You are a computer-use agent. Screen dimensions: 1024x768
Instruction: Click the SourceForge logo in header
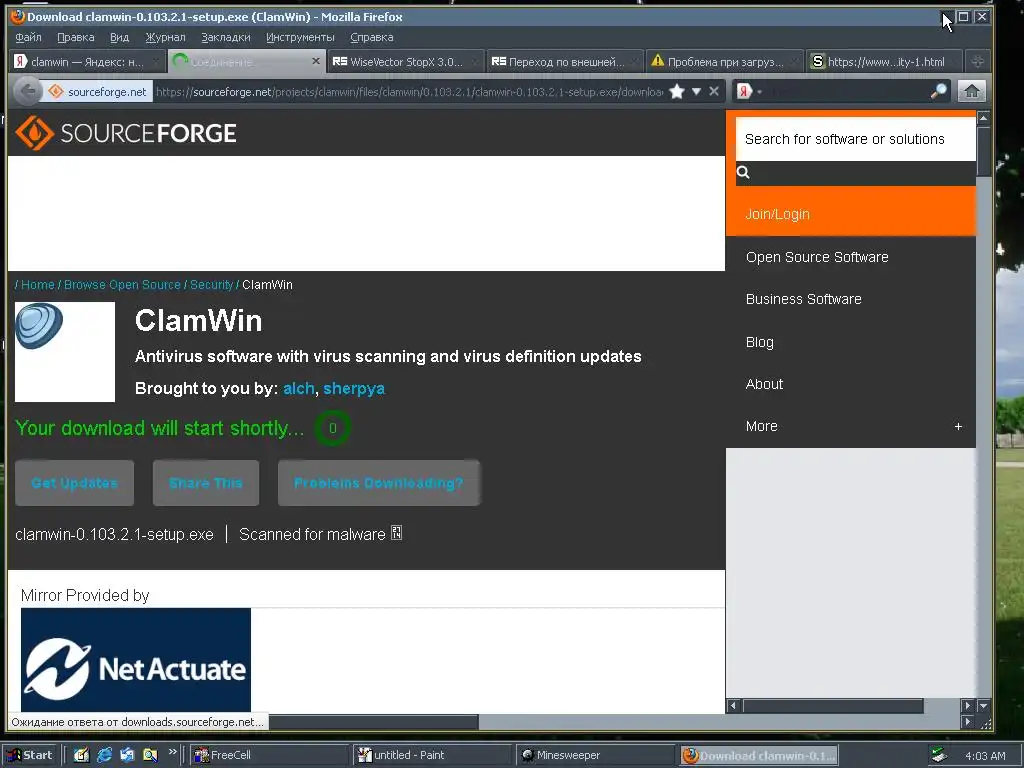[125, 133]
